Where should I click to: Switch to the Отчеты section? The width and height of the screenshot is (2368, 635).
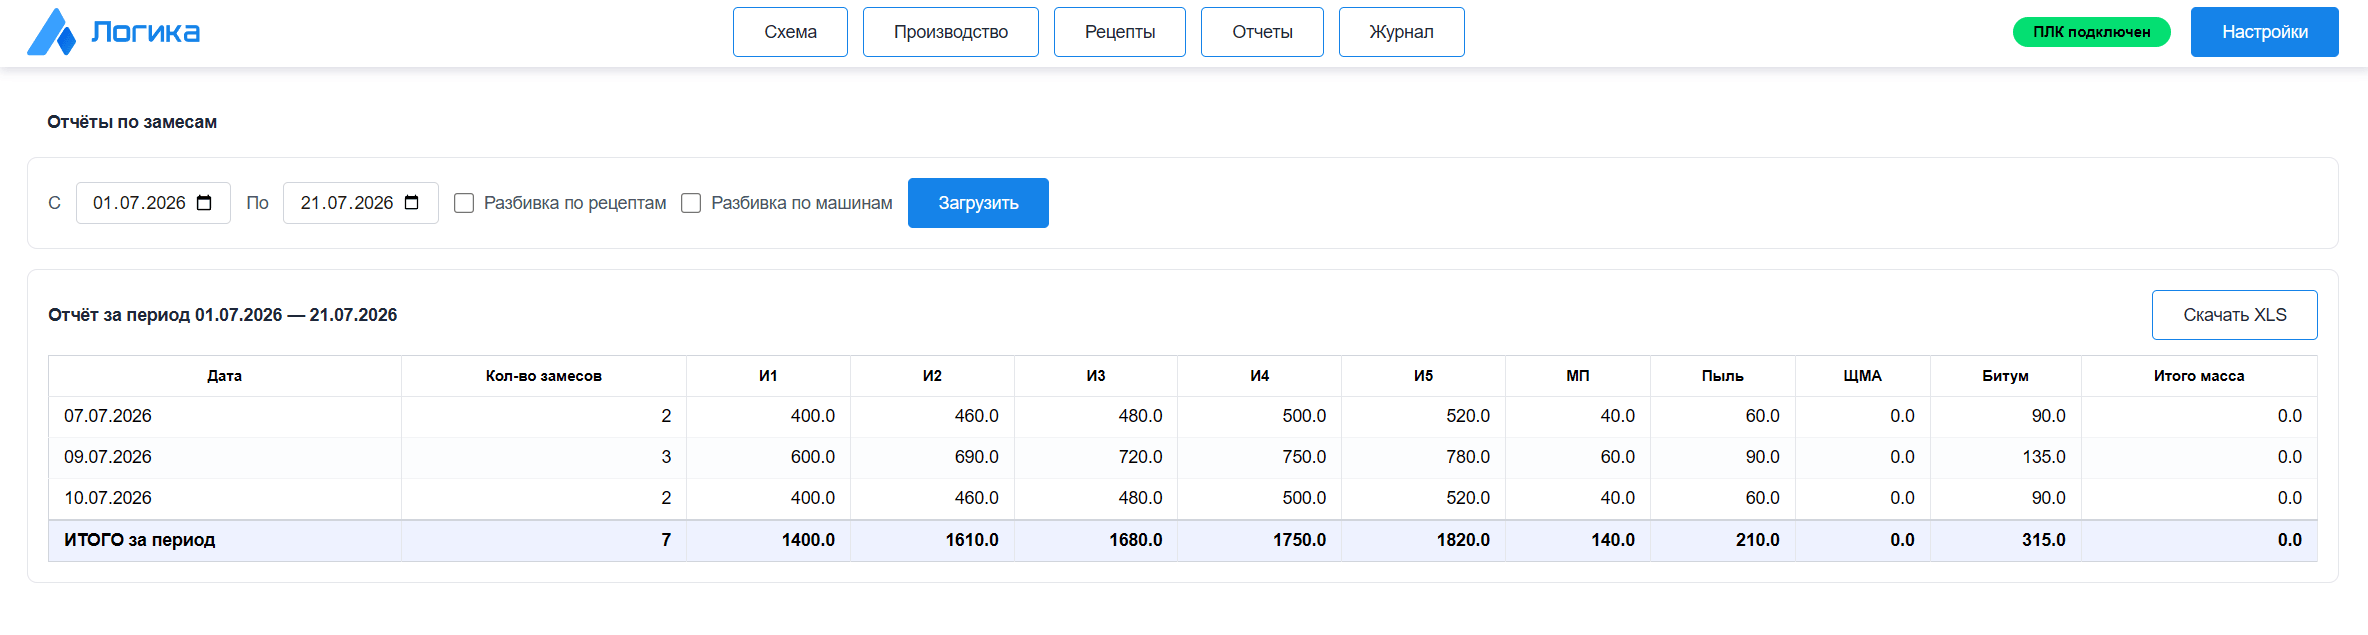tap(1262, 32)
